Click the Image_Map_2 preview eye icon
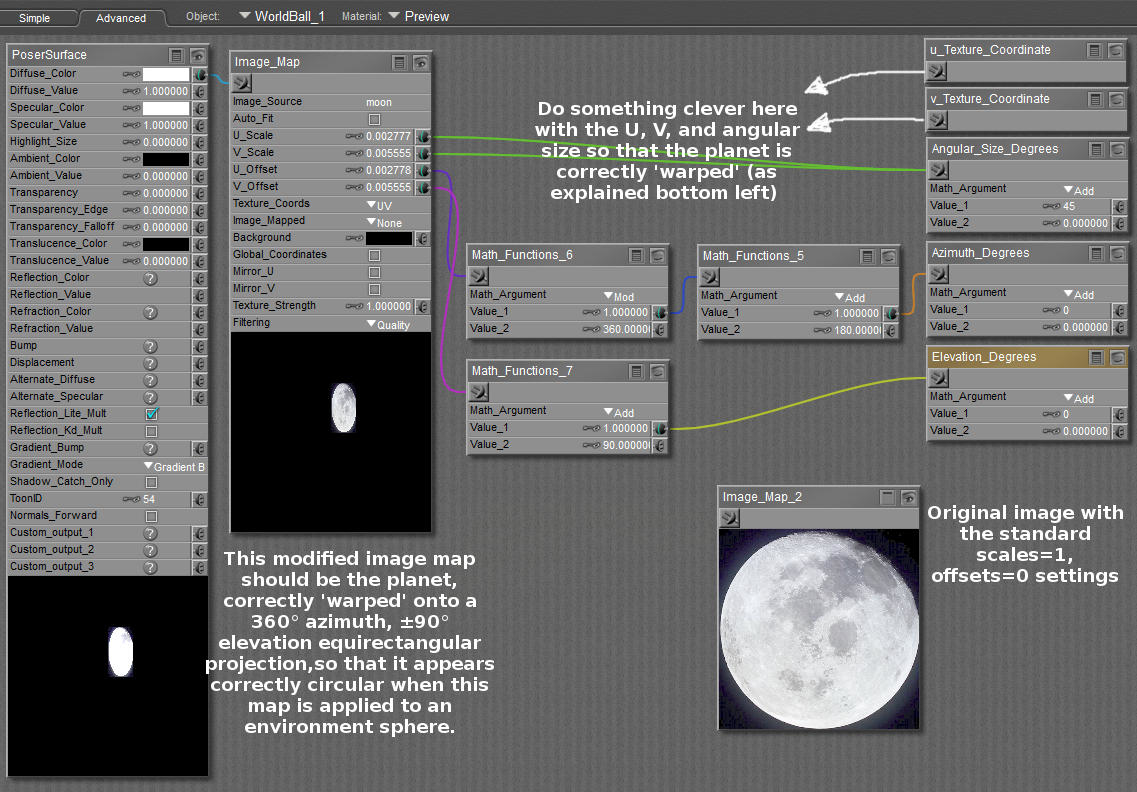This screenshot has height=792, width=1137. click(x=909, y=497)
